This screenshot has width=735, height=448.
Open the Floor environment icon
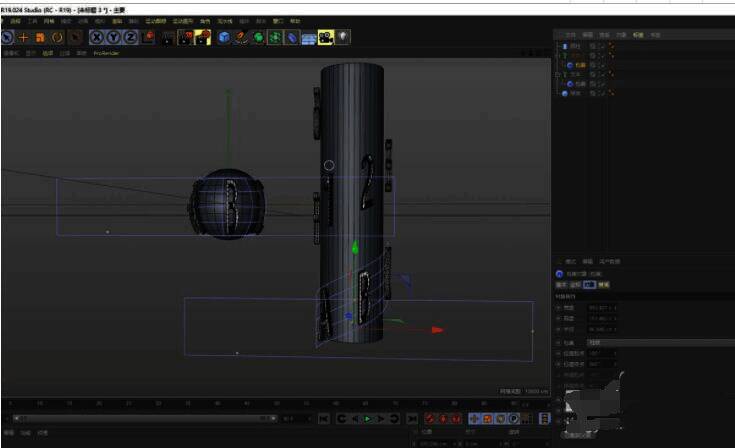click(x=308, y=37)
